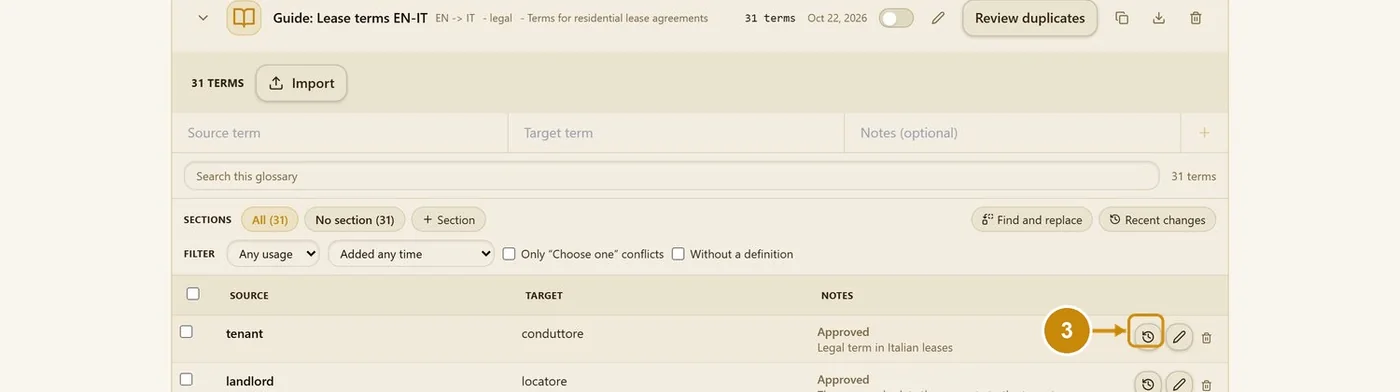Add new term with the plus icon
The image size is (1400, 392).
[x=1204, y=132]
